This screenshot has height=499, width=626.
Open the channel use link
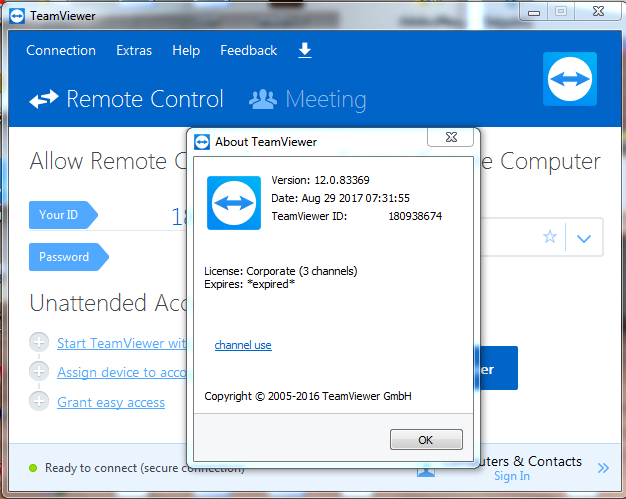pos(243,345)
